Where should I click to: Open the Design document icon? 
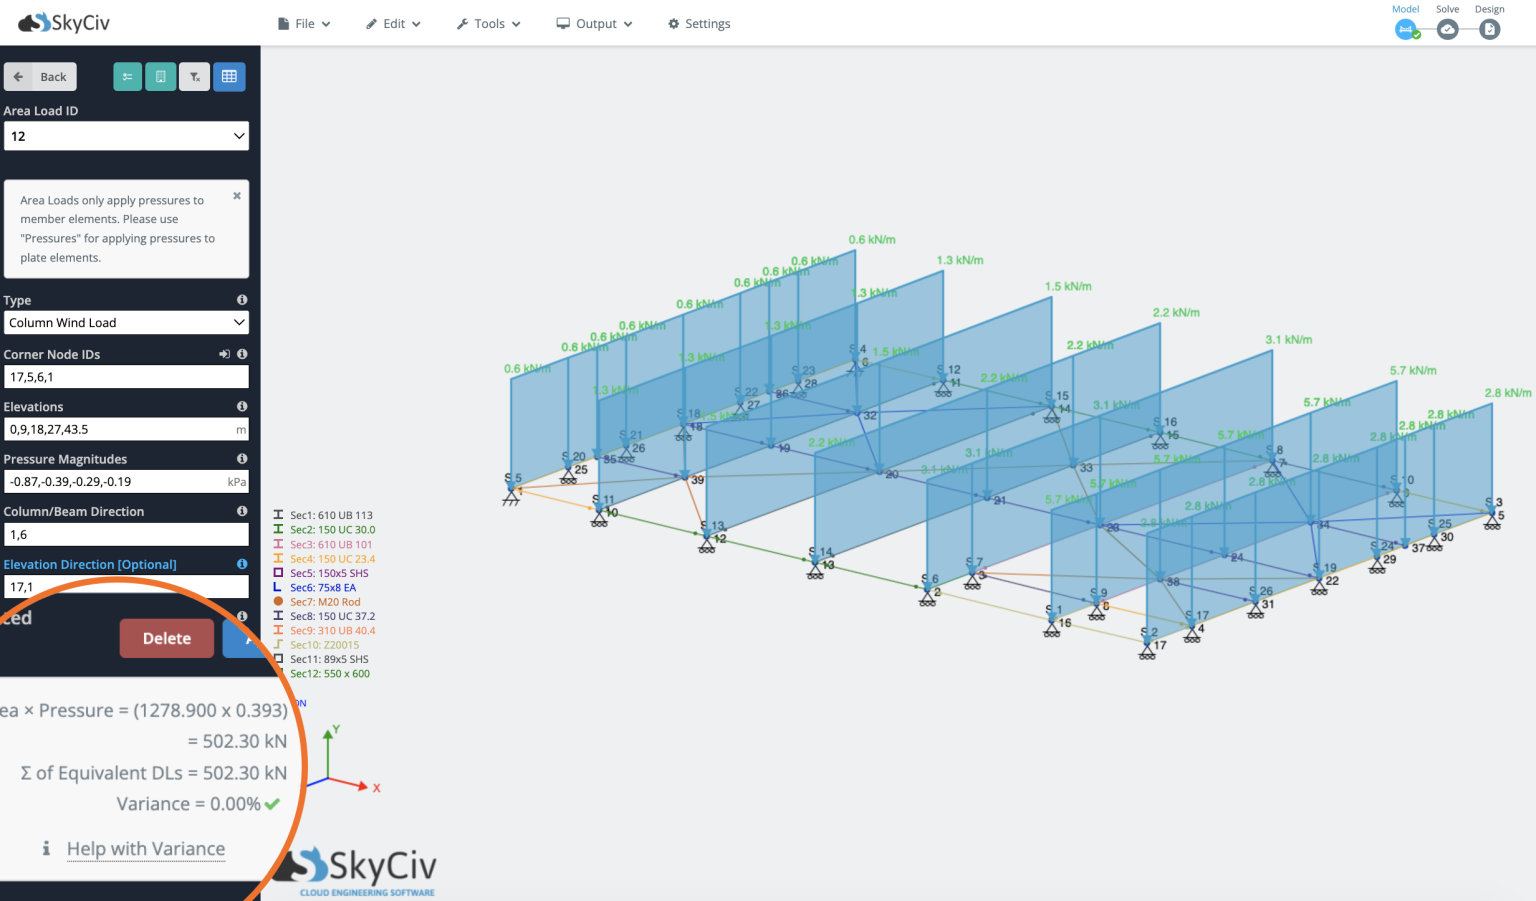click(x=1489, y=29)
